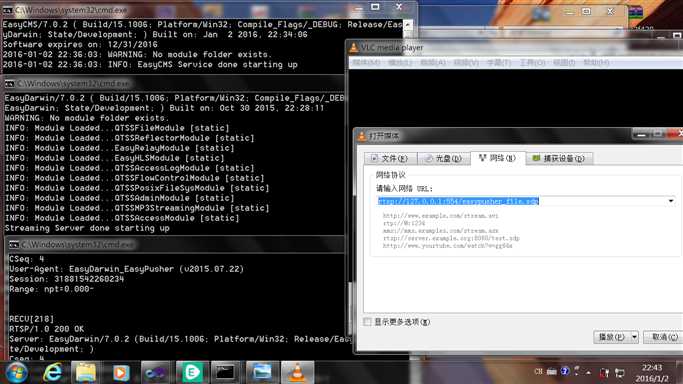Switch to the 捕获设备(D) tab
The image size is (683, 384).
pos(559,158)
